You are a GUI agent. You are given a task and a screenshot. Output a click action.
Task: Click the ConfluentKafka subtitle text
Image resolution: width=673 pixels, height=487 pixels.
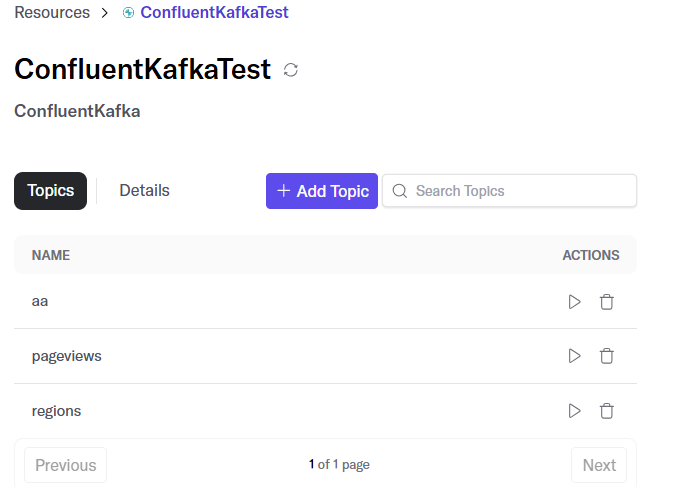(x=77, y=111)
